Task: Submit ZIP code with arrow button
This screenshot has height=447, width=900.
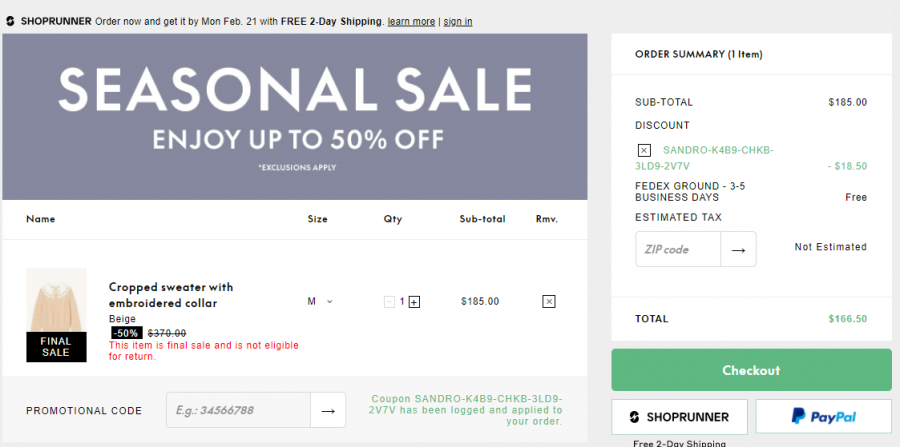Action: pos(738,250)
